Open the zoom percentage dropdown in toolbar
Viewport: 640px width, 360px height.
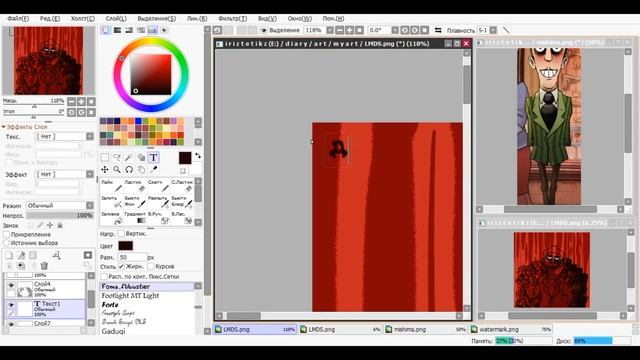[x=330, y=30]
